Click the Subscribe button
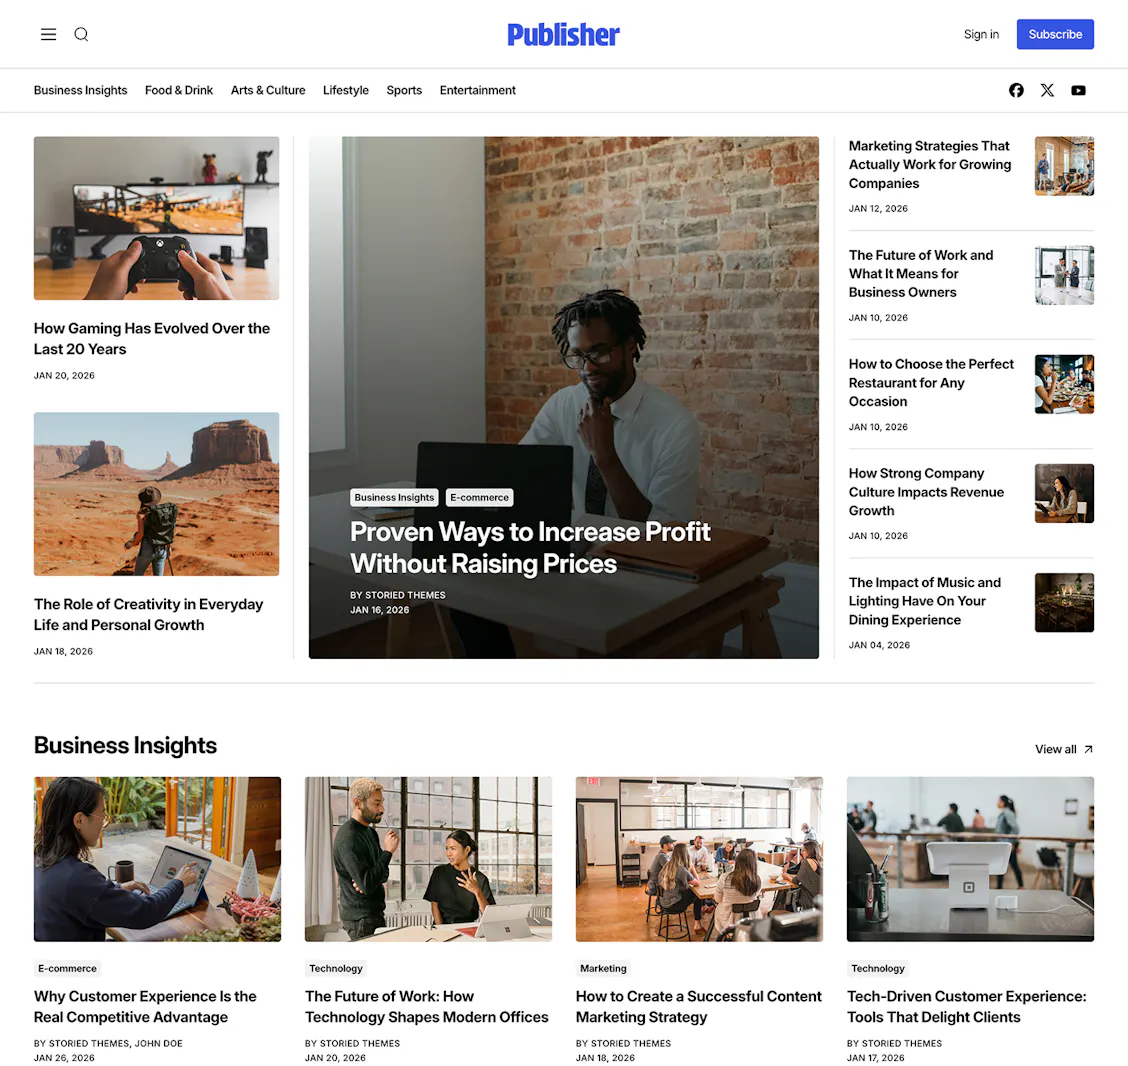The image size is (1128, 1066). [x=1055, y=34]
